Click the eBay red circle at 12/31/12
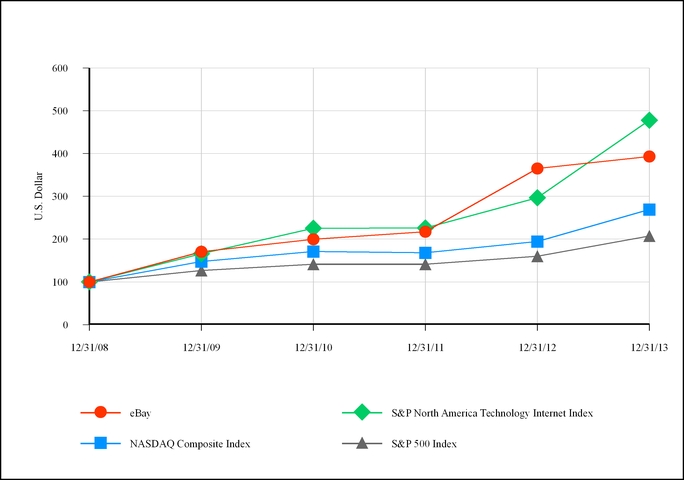The height and width of the screenshot is (480, 684). [x=537, y=168]
